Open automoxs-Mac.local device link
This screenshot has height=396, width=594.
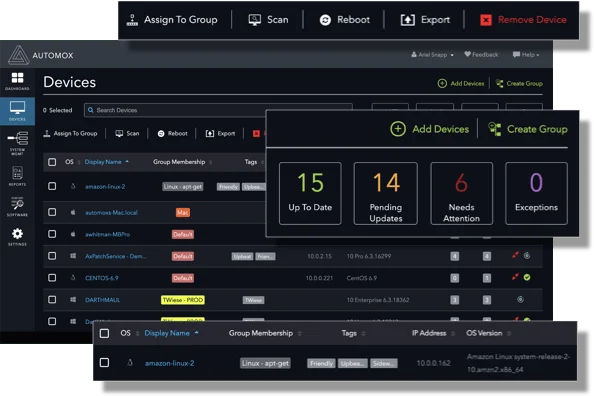111,213
